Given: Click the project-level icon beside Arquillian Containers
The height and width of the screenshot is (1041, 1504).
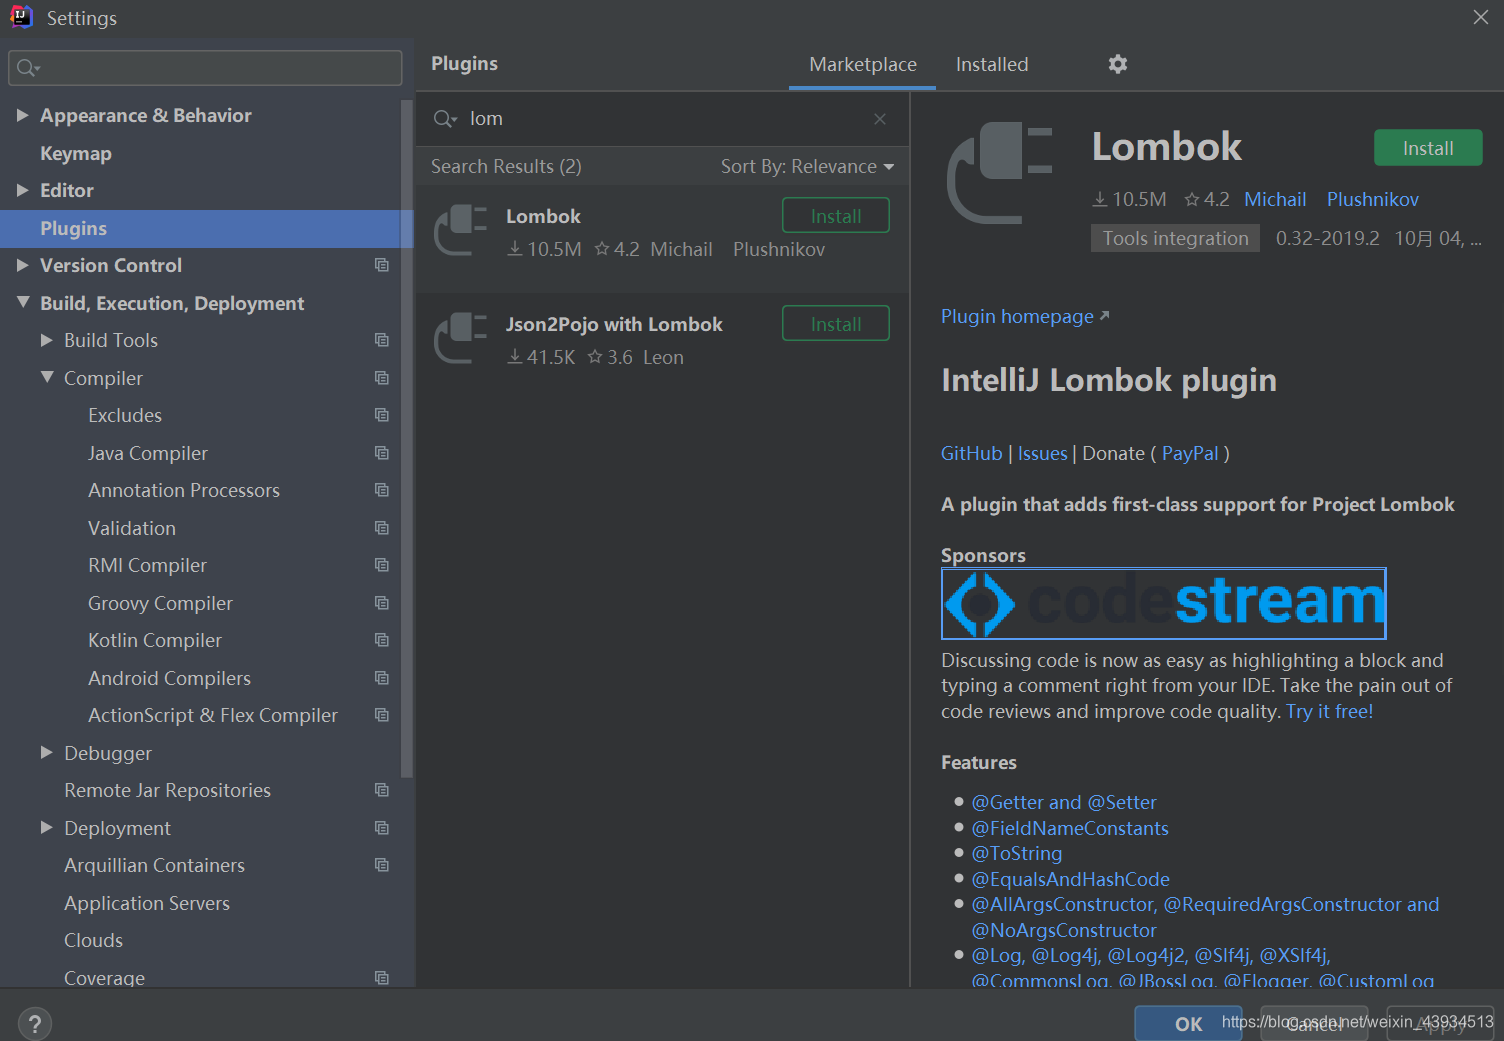Looking at the screenshot, I should click(381, 865).
